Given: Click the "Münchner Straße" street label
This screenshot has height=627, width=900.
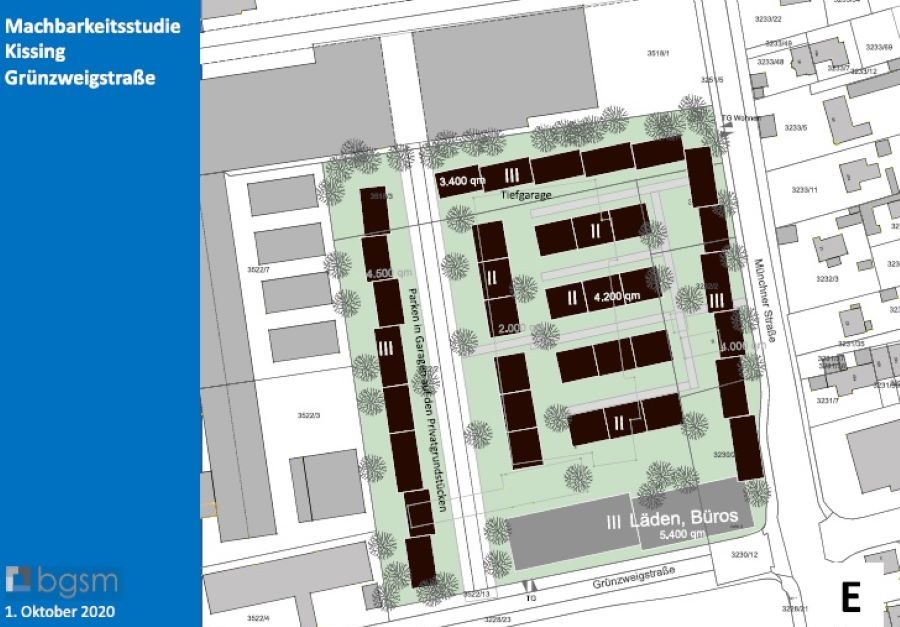Looking at the screenshot, I should point(765,300).
